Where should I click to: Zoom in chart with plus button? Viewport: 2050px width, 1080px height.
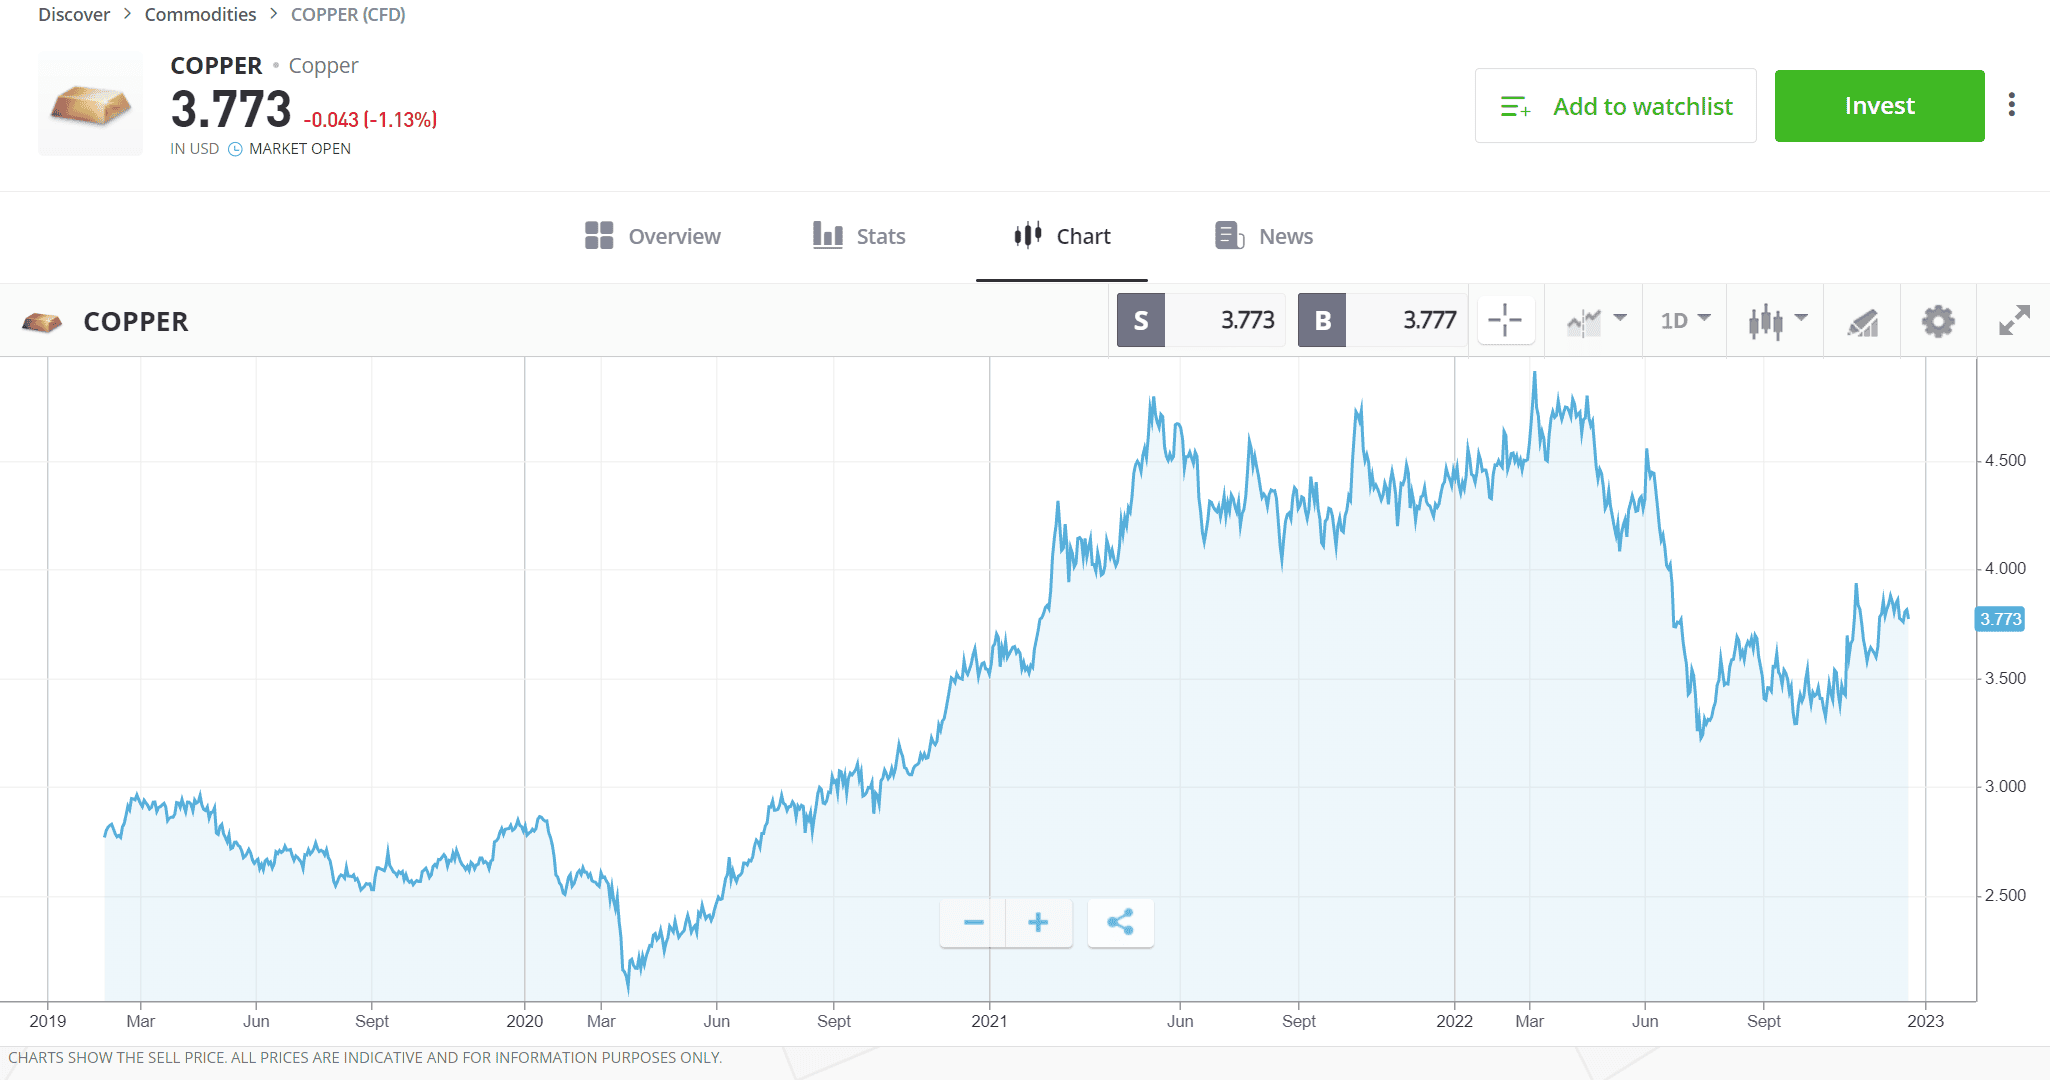[x=1038, y=922]
